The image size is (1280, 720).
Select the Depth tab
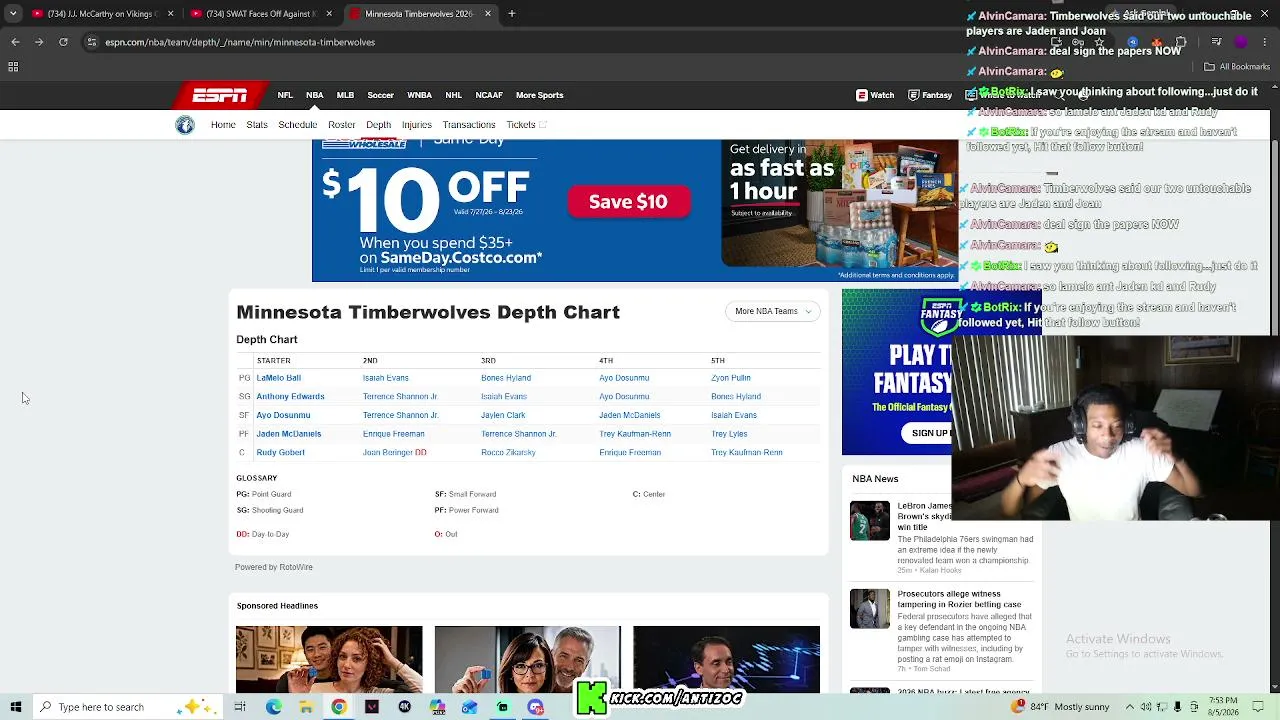(378, 125)
